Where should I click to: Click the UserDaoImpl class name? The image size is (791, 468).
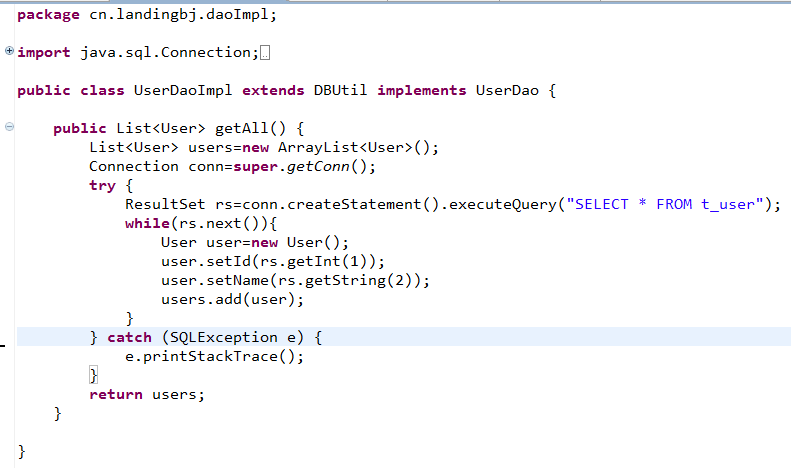tap(182, 90)
